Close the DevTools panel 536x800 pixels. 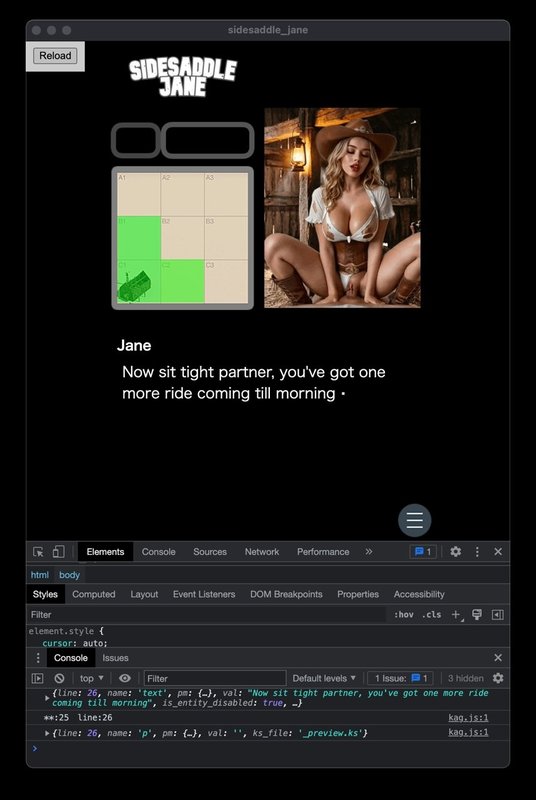[498, 552]
